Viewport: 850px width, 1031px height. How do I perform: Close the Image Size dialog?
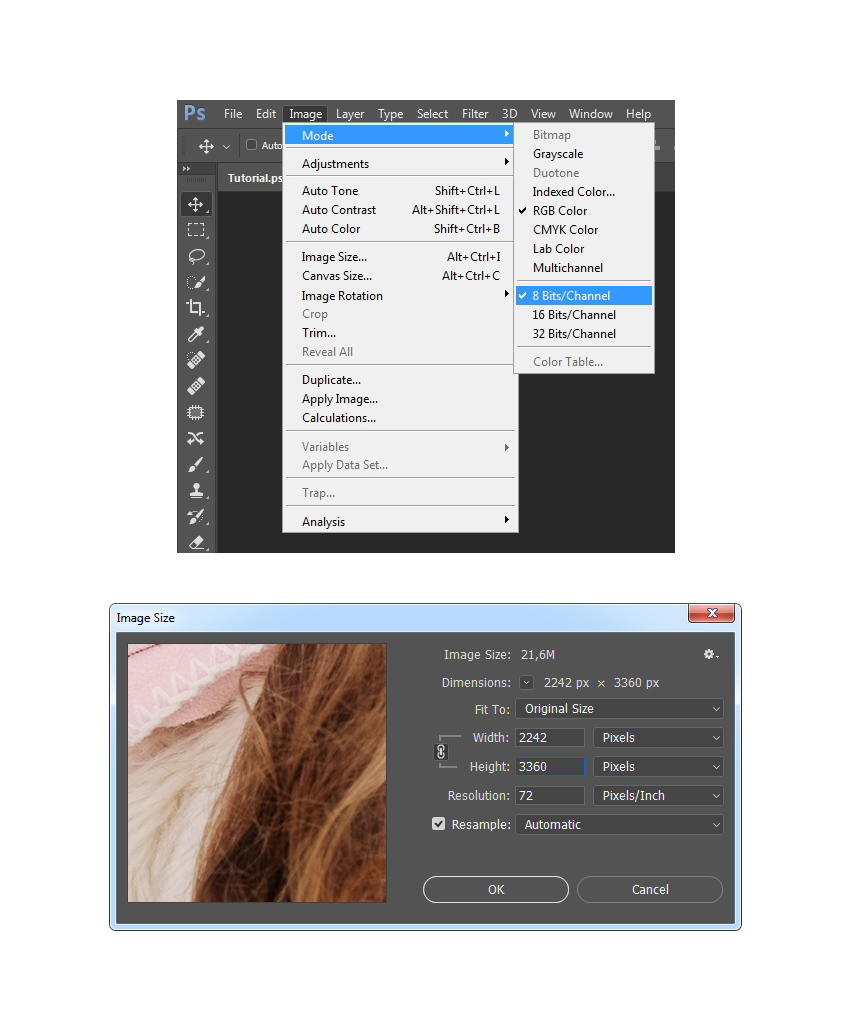tap(712, 613)
